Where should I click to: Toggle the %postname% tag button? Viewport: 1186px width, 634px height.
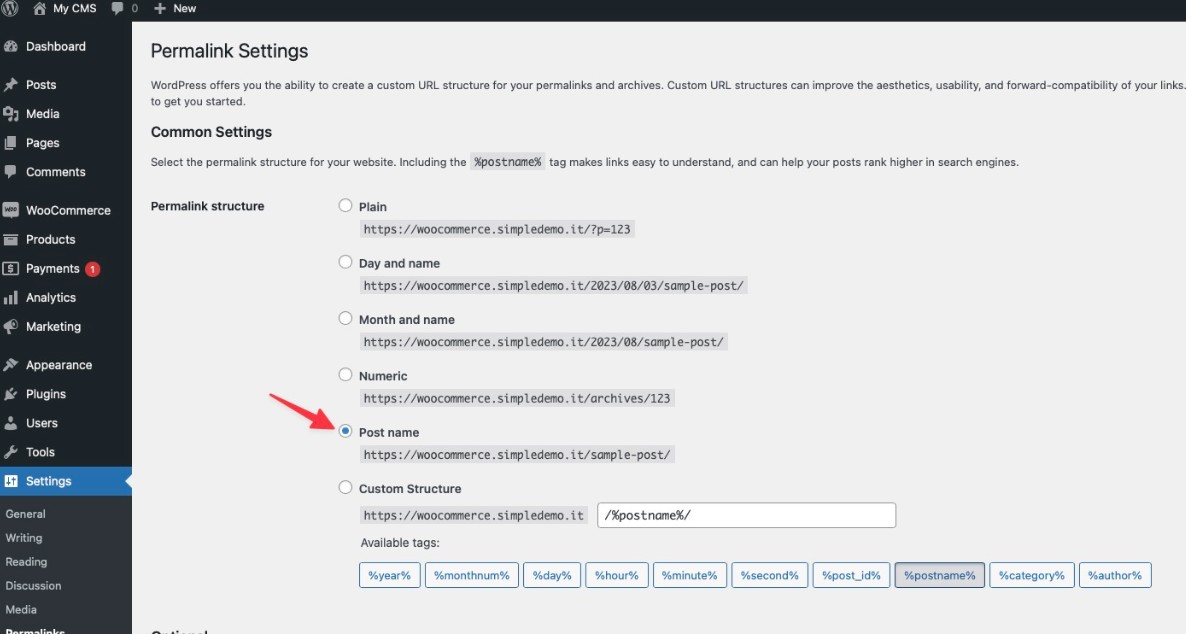[x=940, y=575]
